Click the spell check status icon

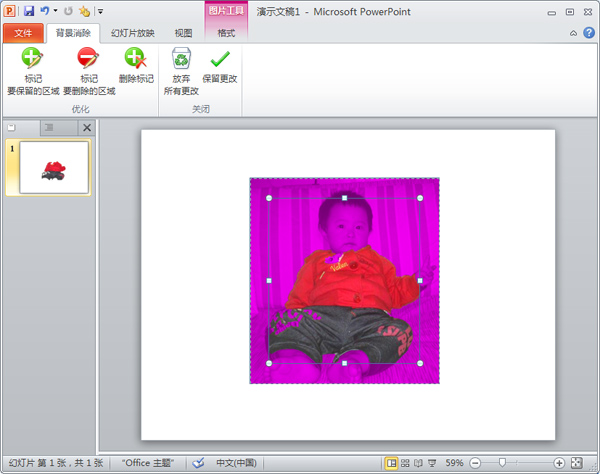click(x=198, y=463)
